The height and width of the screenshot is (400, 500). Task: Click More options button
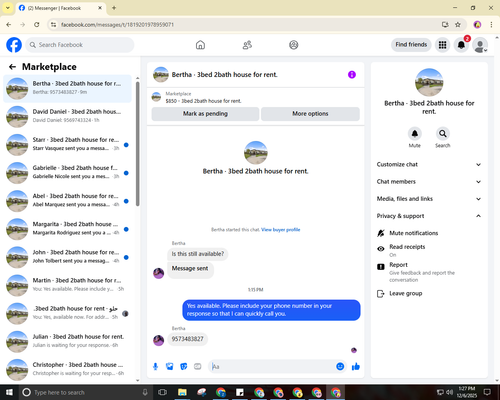[310, 114]
